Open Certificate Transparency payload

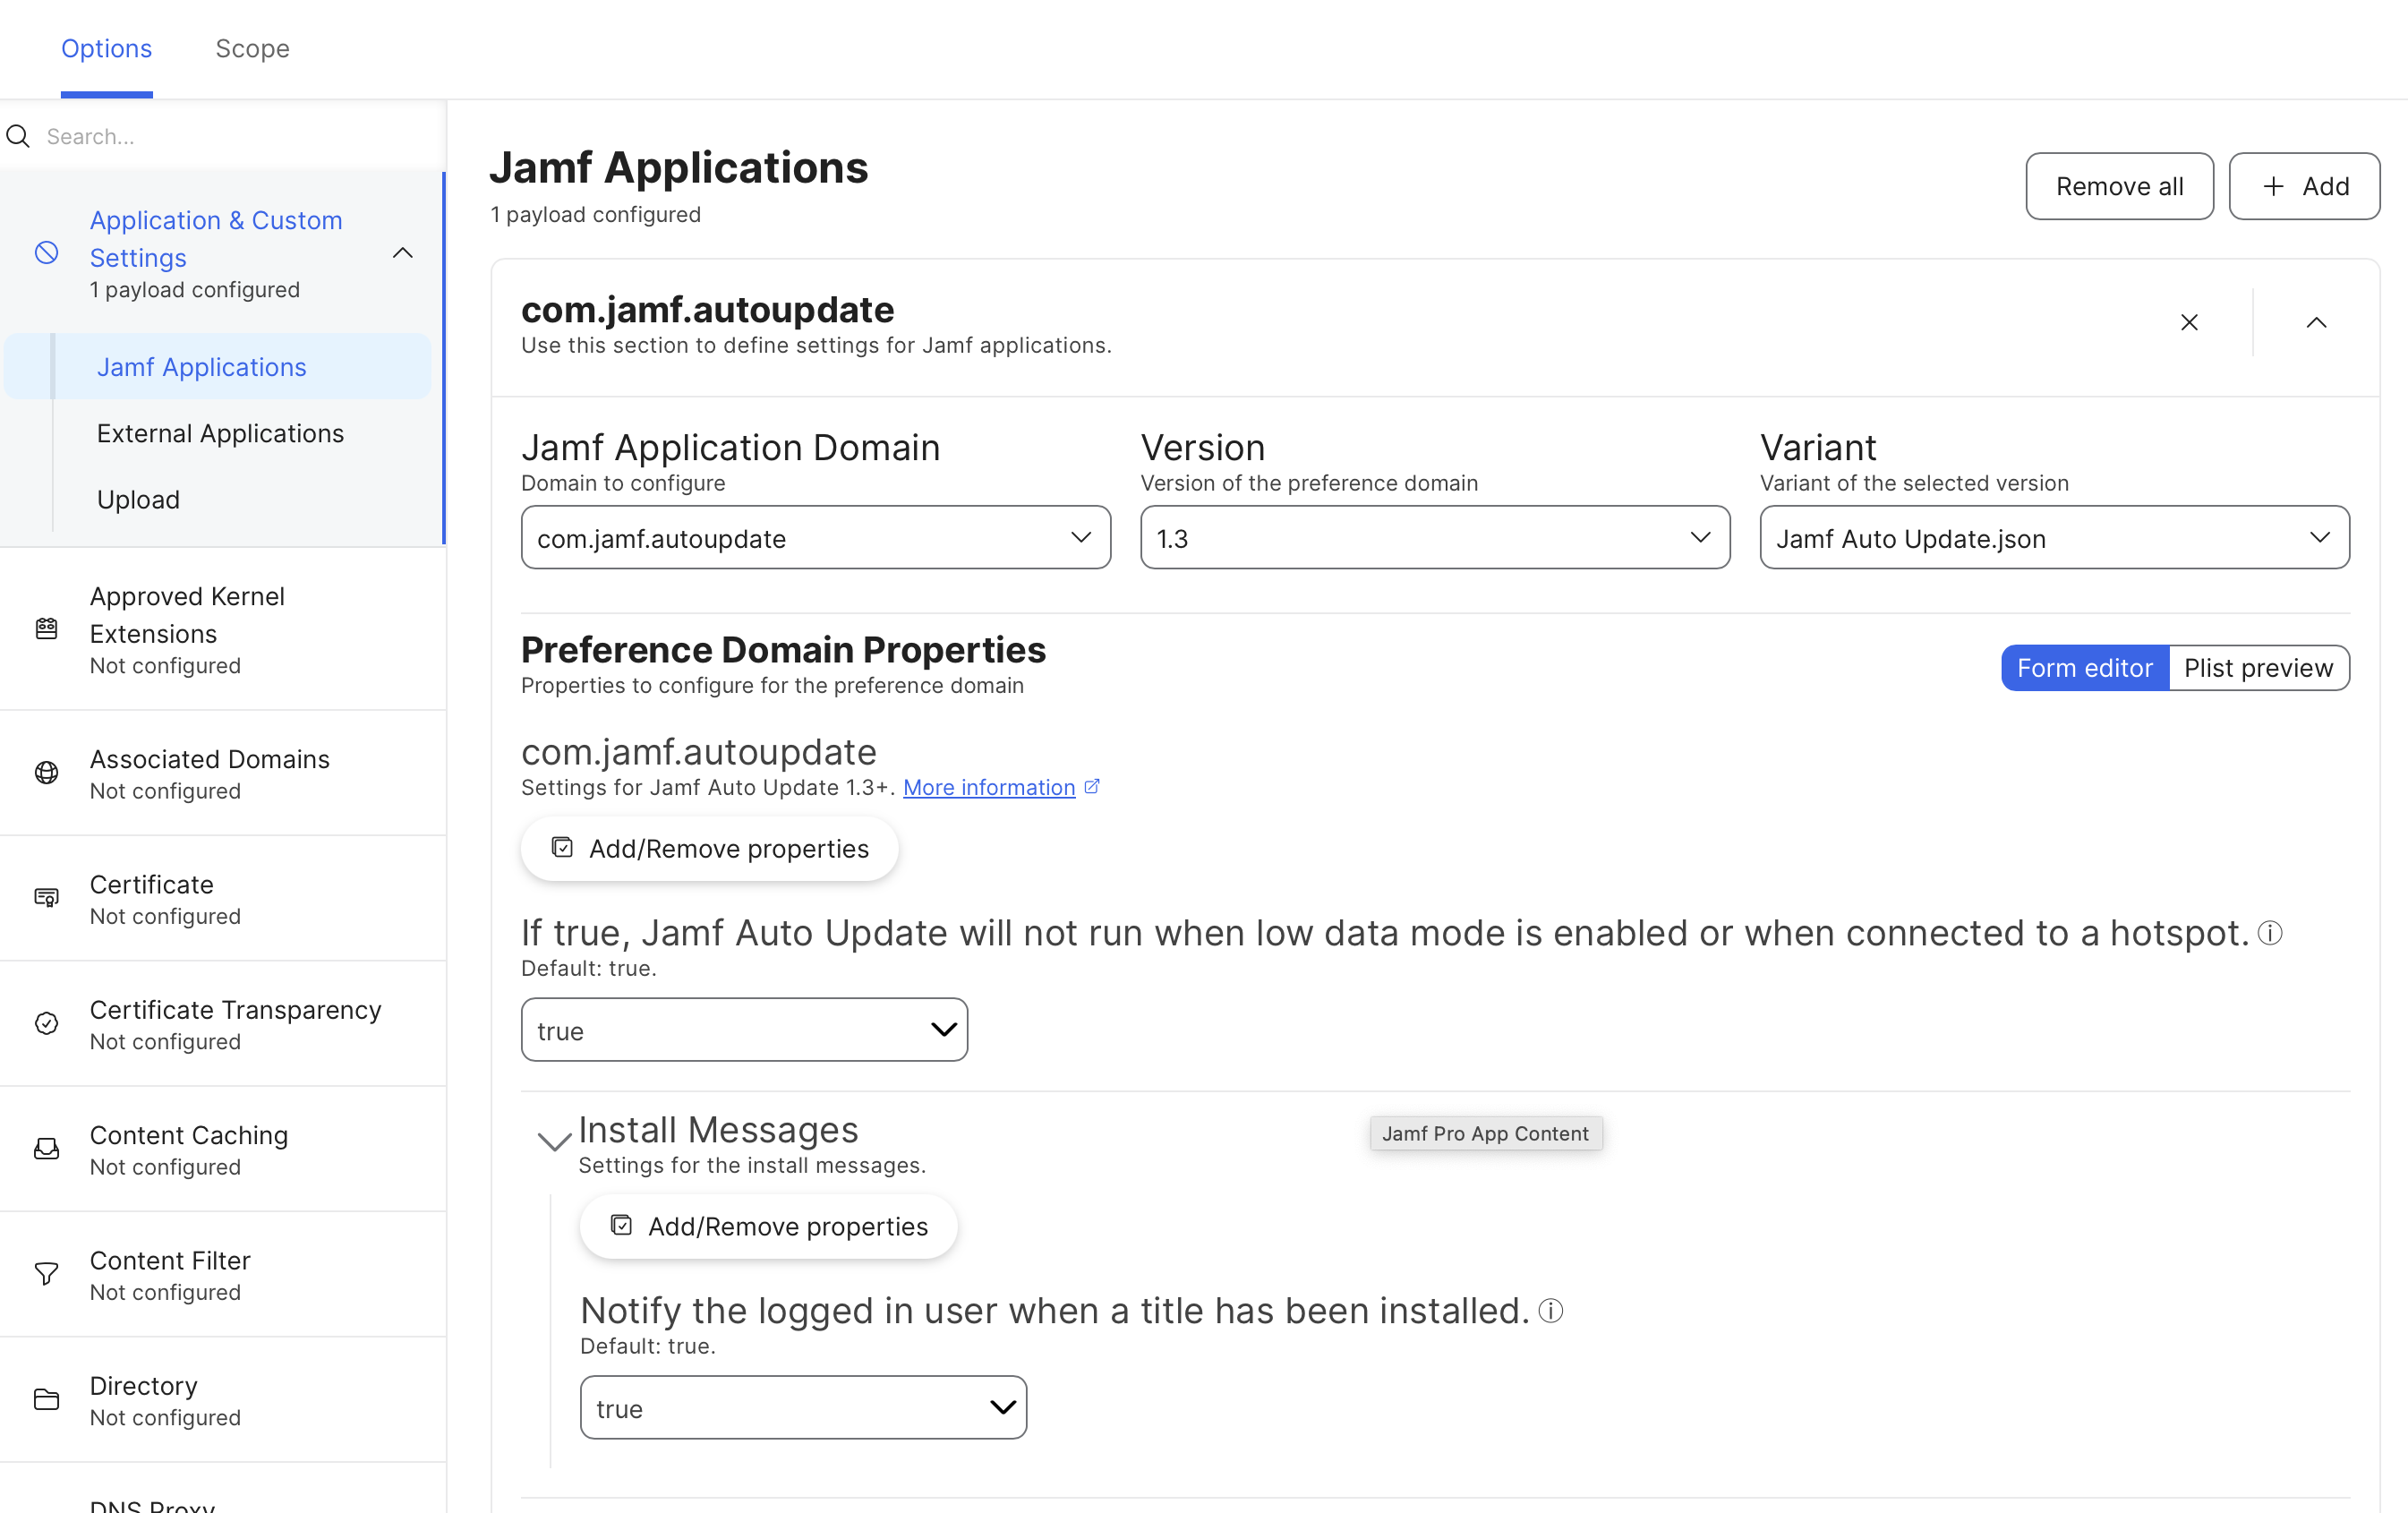coord(222,1023)
